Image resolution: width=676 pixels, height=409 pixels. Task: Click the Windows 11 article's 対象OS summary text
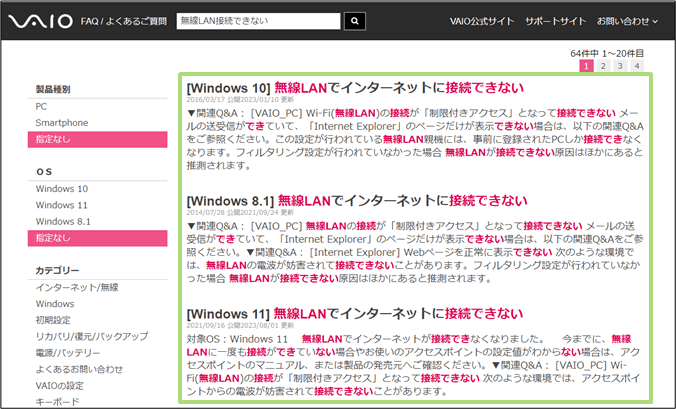[x=413, y=365]
